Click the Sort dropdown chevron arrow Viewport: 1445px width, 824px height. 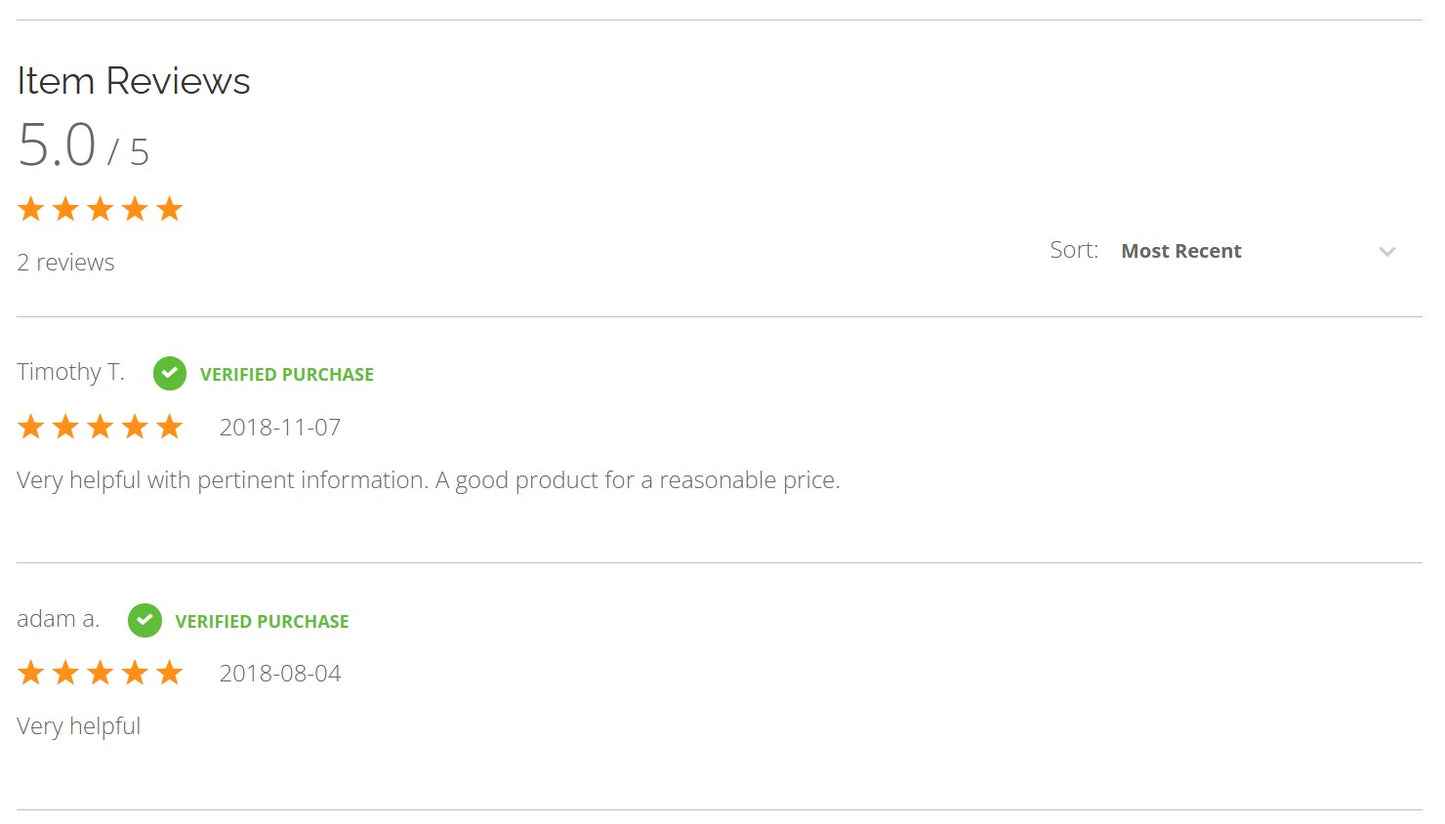[1387, 252]
